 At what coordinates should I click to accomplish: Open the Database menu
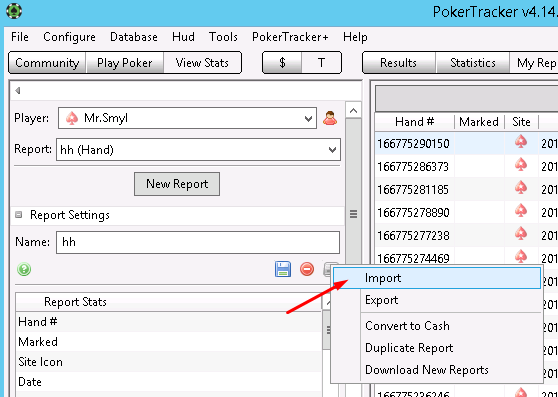click(134, 37)
